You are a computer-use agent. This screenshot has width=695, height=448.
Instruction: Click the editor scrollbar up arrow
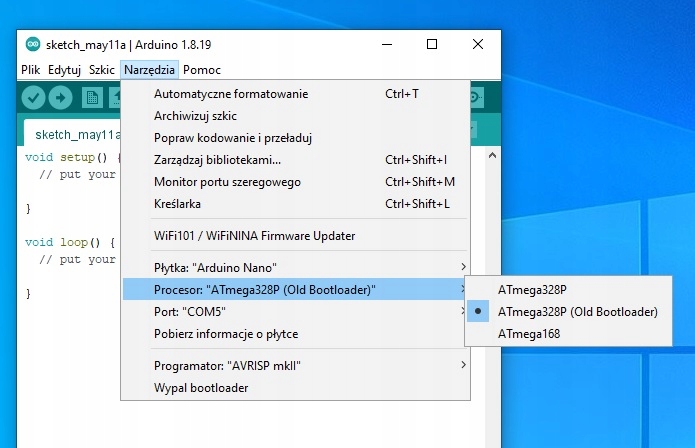[492, 155]
